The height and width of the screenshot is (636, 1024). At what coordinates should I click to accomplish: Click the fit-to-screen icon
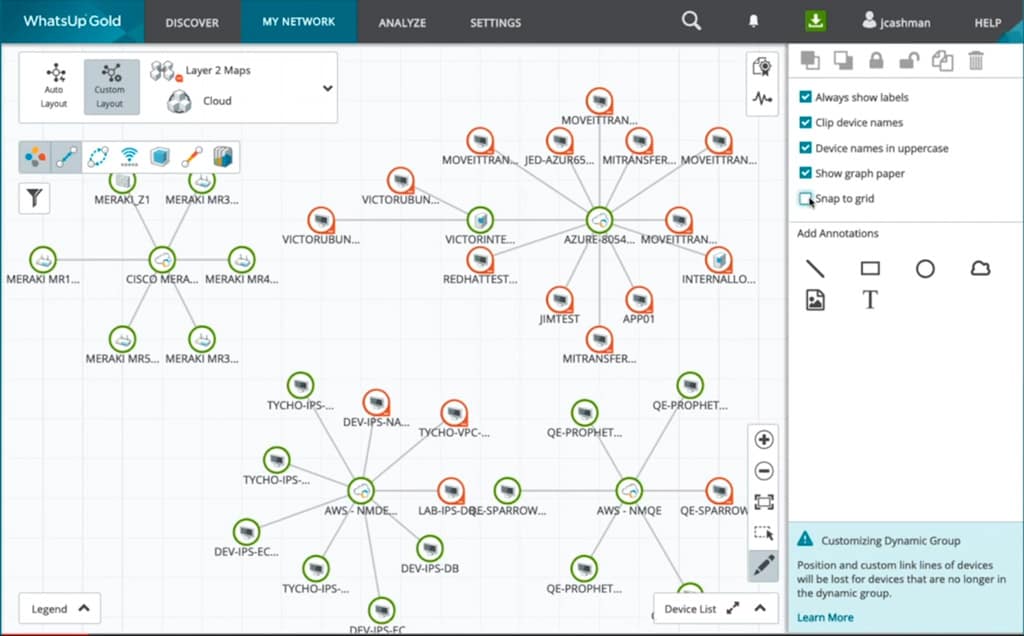(763, 502)
